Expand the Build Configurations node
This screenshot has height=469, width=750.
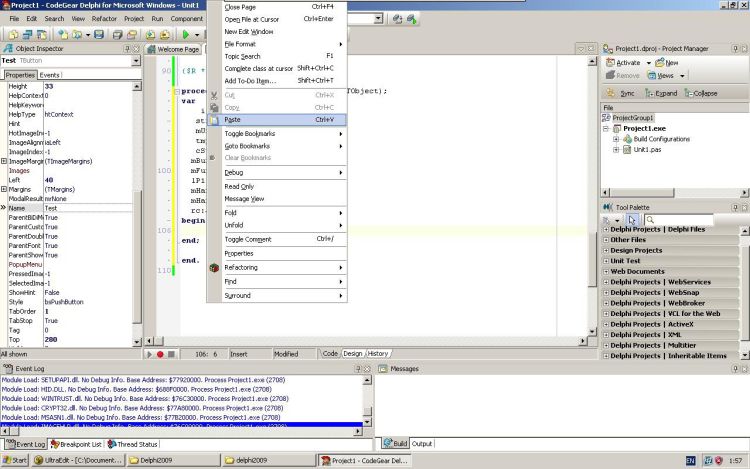[616, 139]
